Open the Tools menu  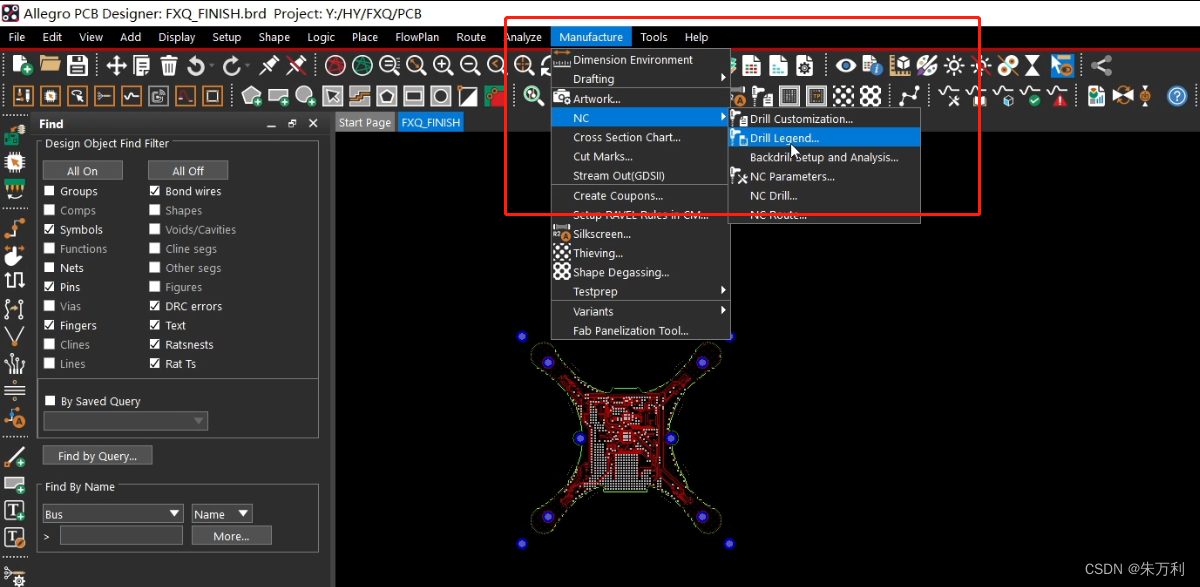(x=654, y=37)
